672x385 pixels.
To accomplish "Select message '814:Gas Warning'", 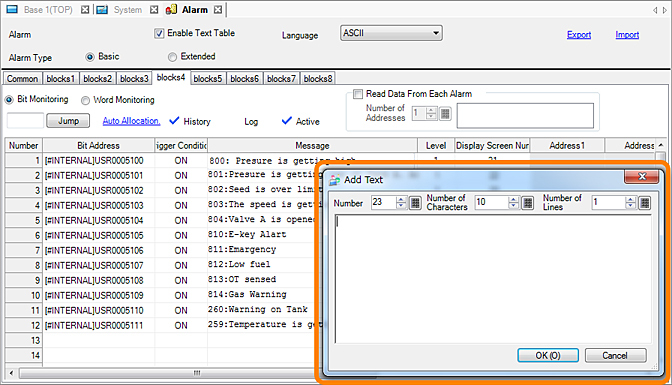I will pyautogui.click(x=247, y=295).
